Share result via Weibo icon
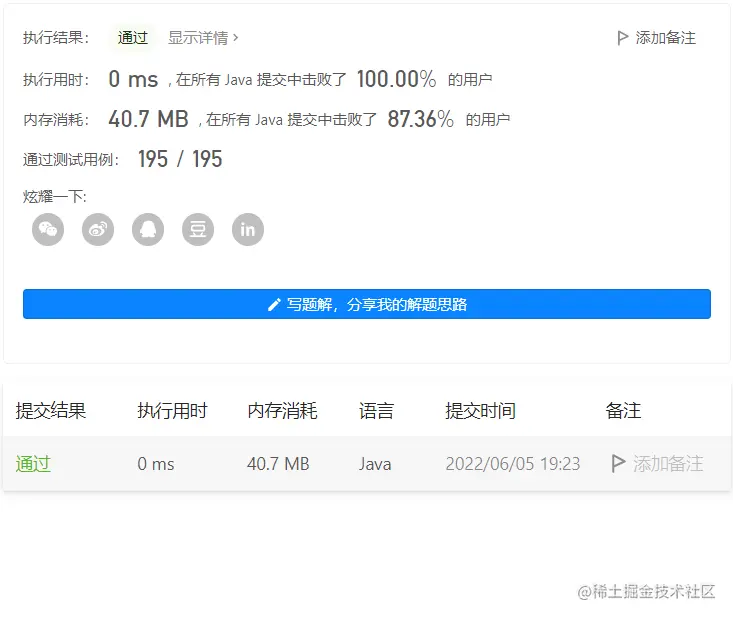733x618 pixels. coord(98,230)
